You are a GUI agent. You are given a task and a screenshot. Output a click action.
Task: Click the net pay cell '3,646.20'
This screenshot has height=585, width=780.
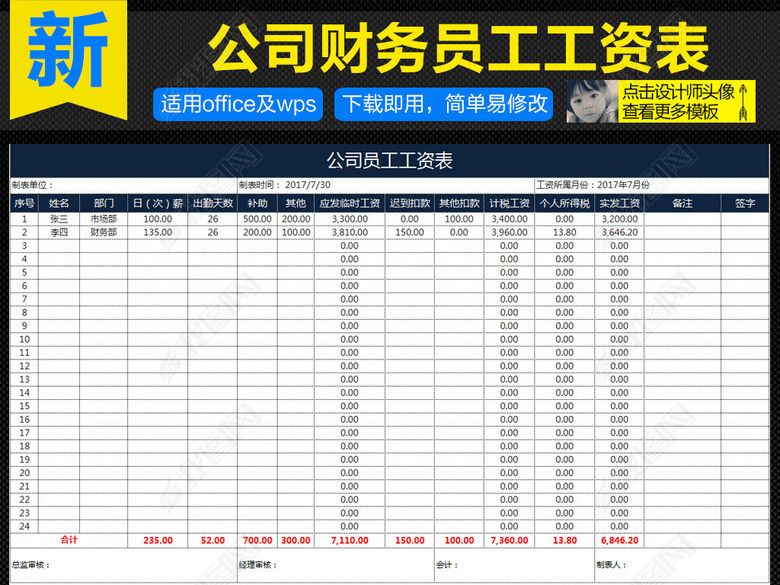[619, 232]
